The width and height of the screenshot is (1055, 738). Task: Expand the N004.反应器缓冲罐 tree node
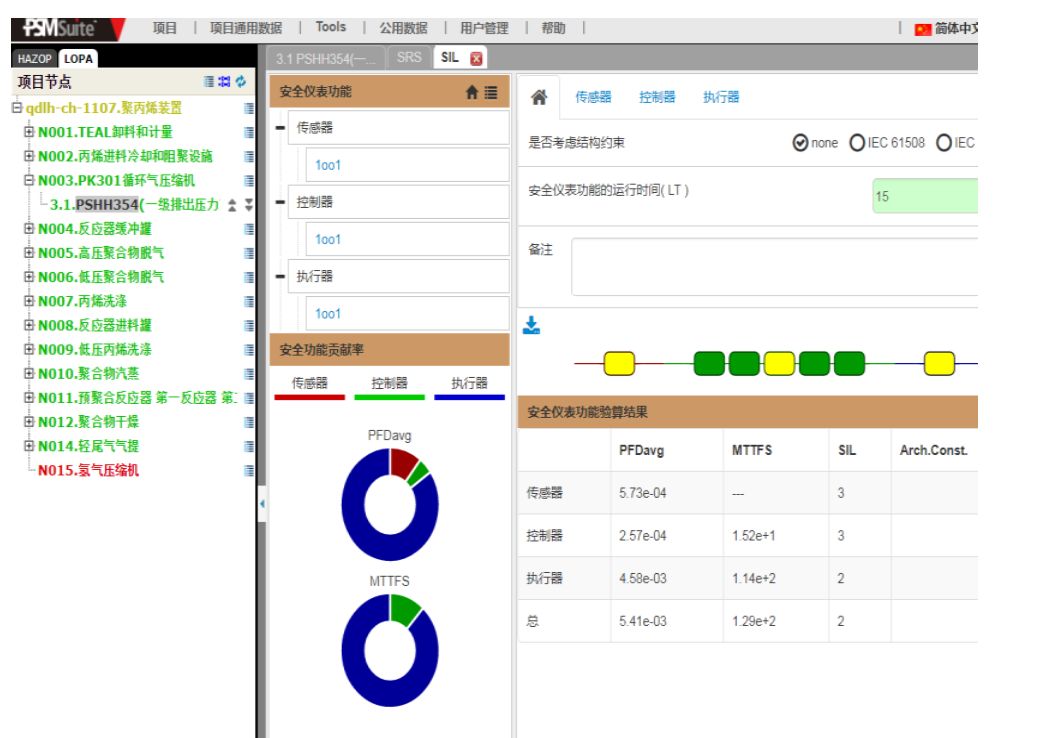tap(29, 229)
